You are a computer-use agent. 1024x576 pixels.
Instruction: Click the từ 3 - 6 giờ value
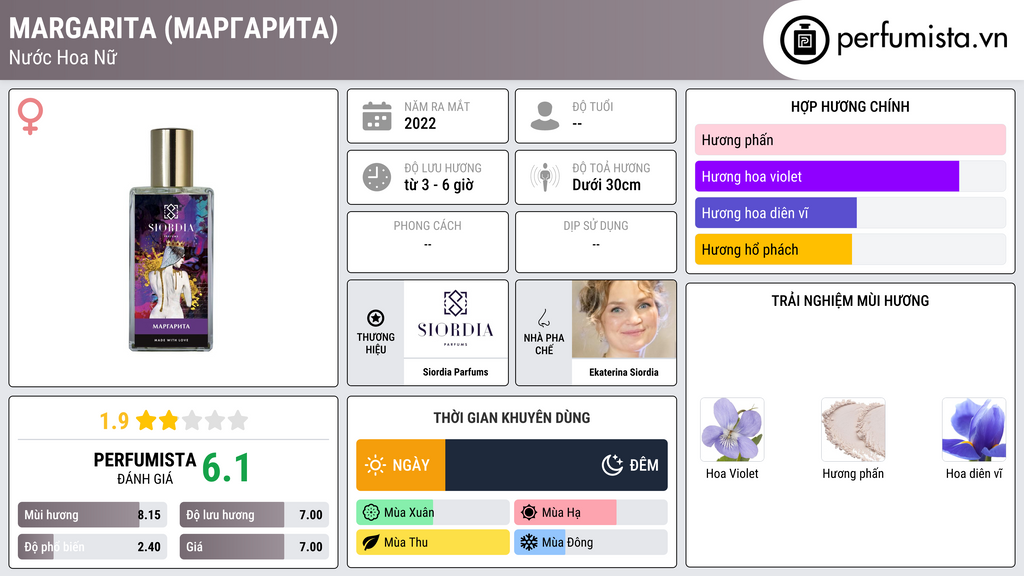[x=439, y=185]
